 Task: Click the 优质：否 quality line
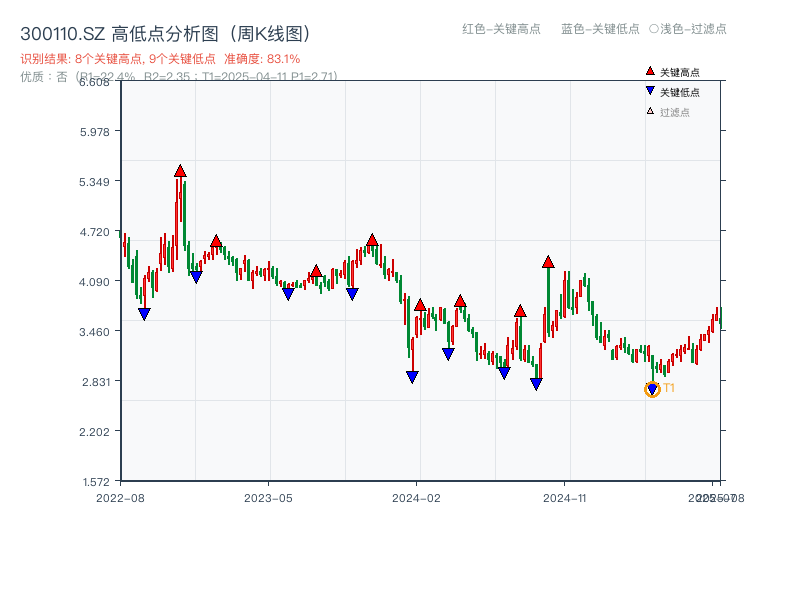[179, 77]
